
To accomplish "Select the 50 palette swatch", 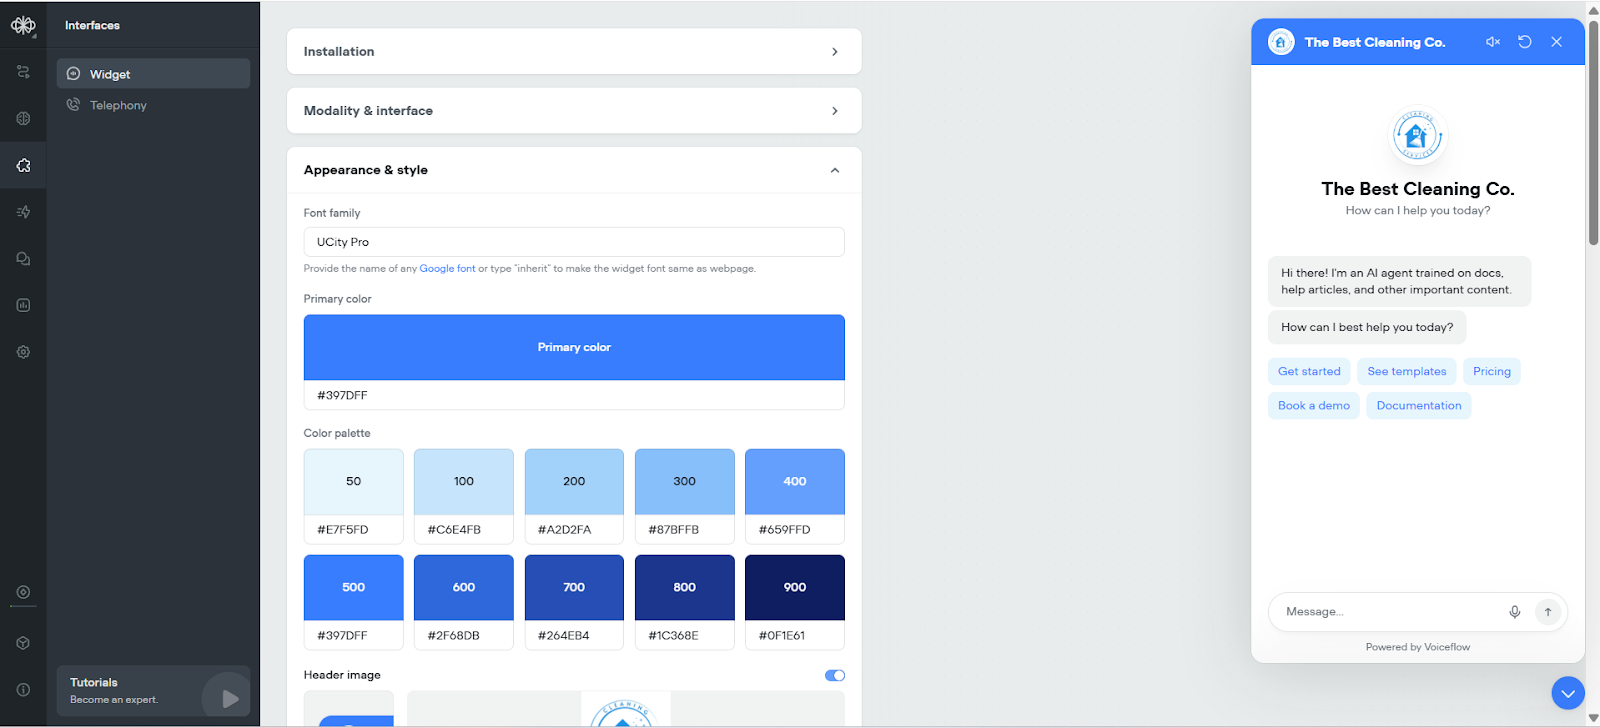I will pyautogui.click(x=354, y=481).
